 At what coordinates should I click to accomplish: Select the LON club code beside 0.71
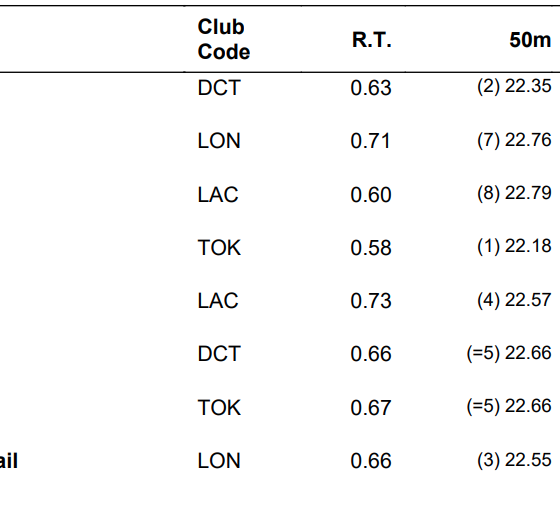[x=219, y=141]
